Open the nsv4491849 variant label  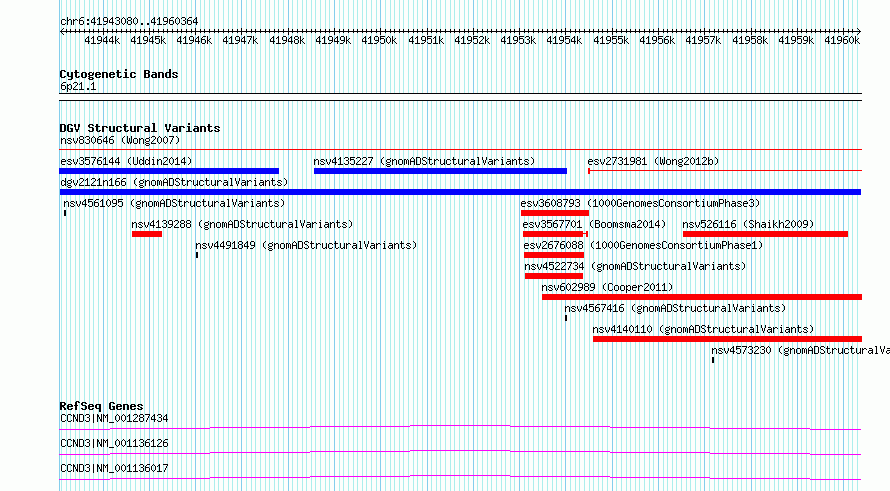pos(306,245)
